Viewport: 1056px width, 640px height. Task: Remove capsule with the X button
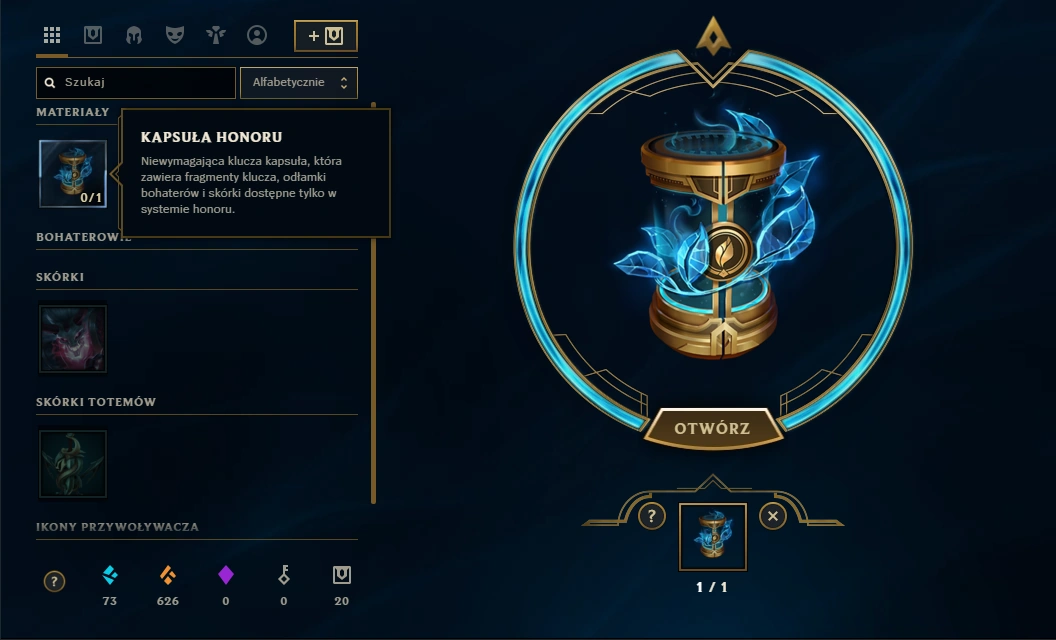[773, 517]
